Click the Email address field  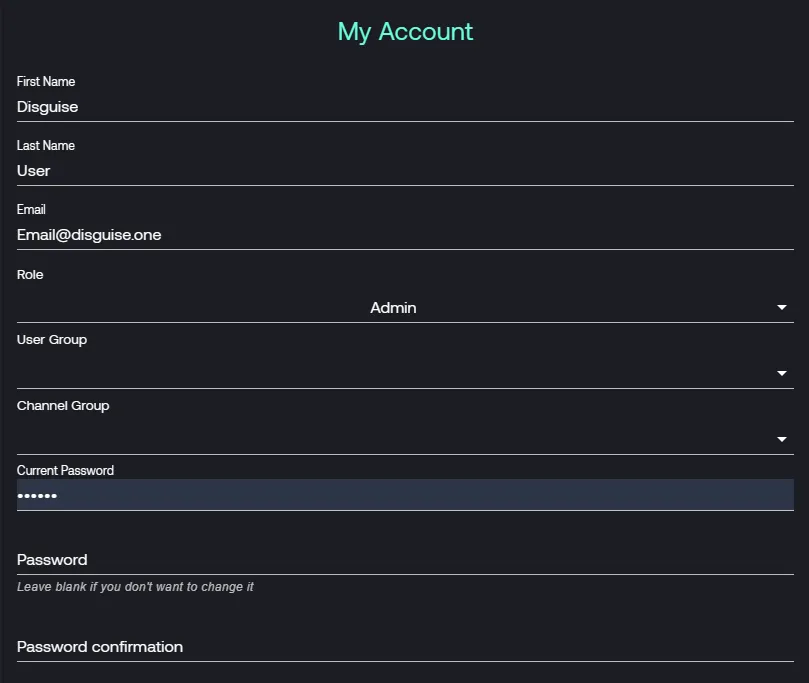point(400,234)
